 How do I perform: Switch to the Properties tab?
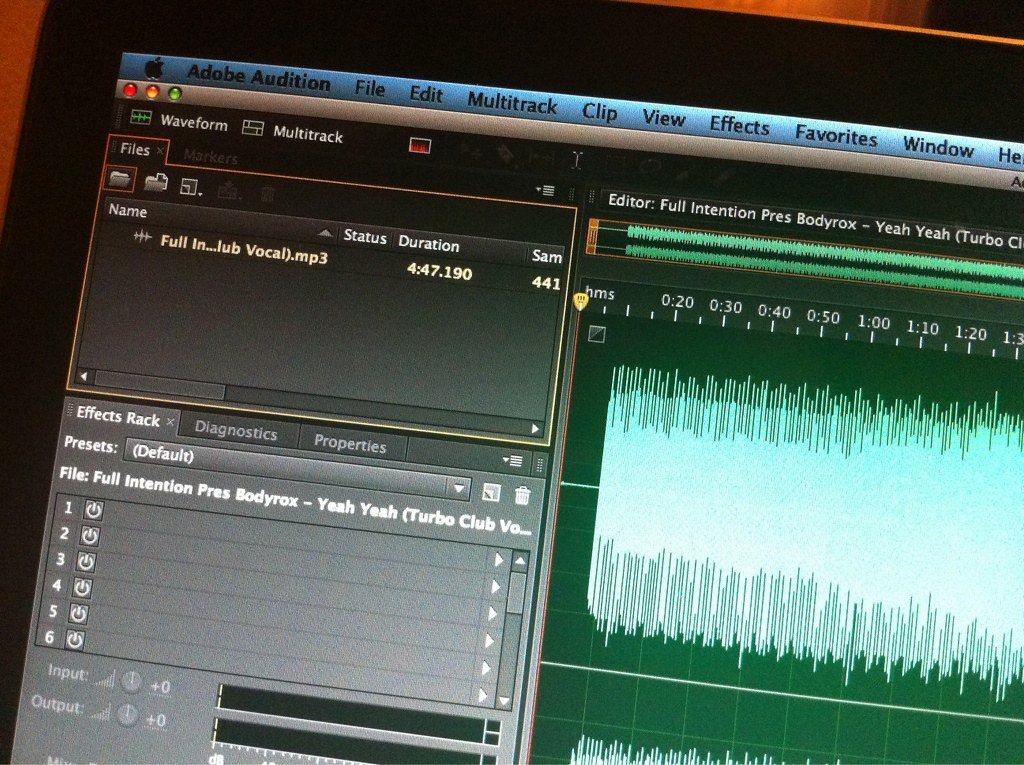click(x=350, y=443)
